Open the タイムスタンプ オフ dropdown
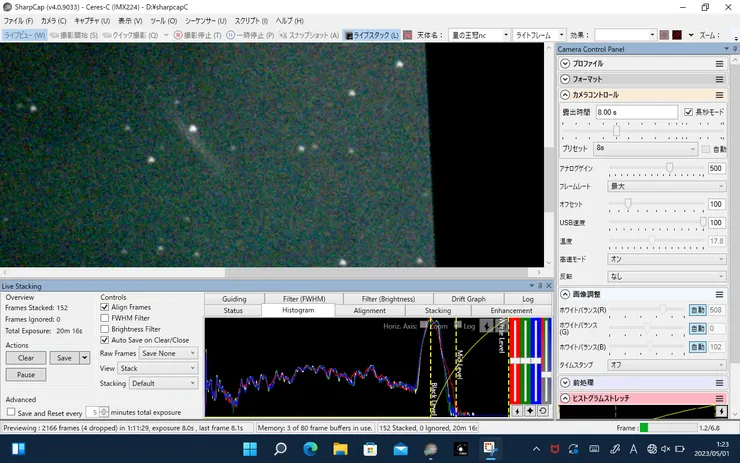Viewport: 740px width, 463px height. 666,365
